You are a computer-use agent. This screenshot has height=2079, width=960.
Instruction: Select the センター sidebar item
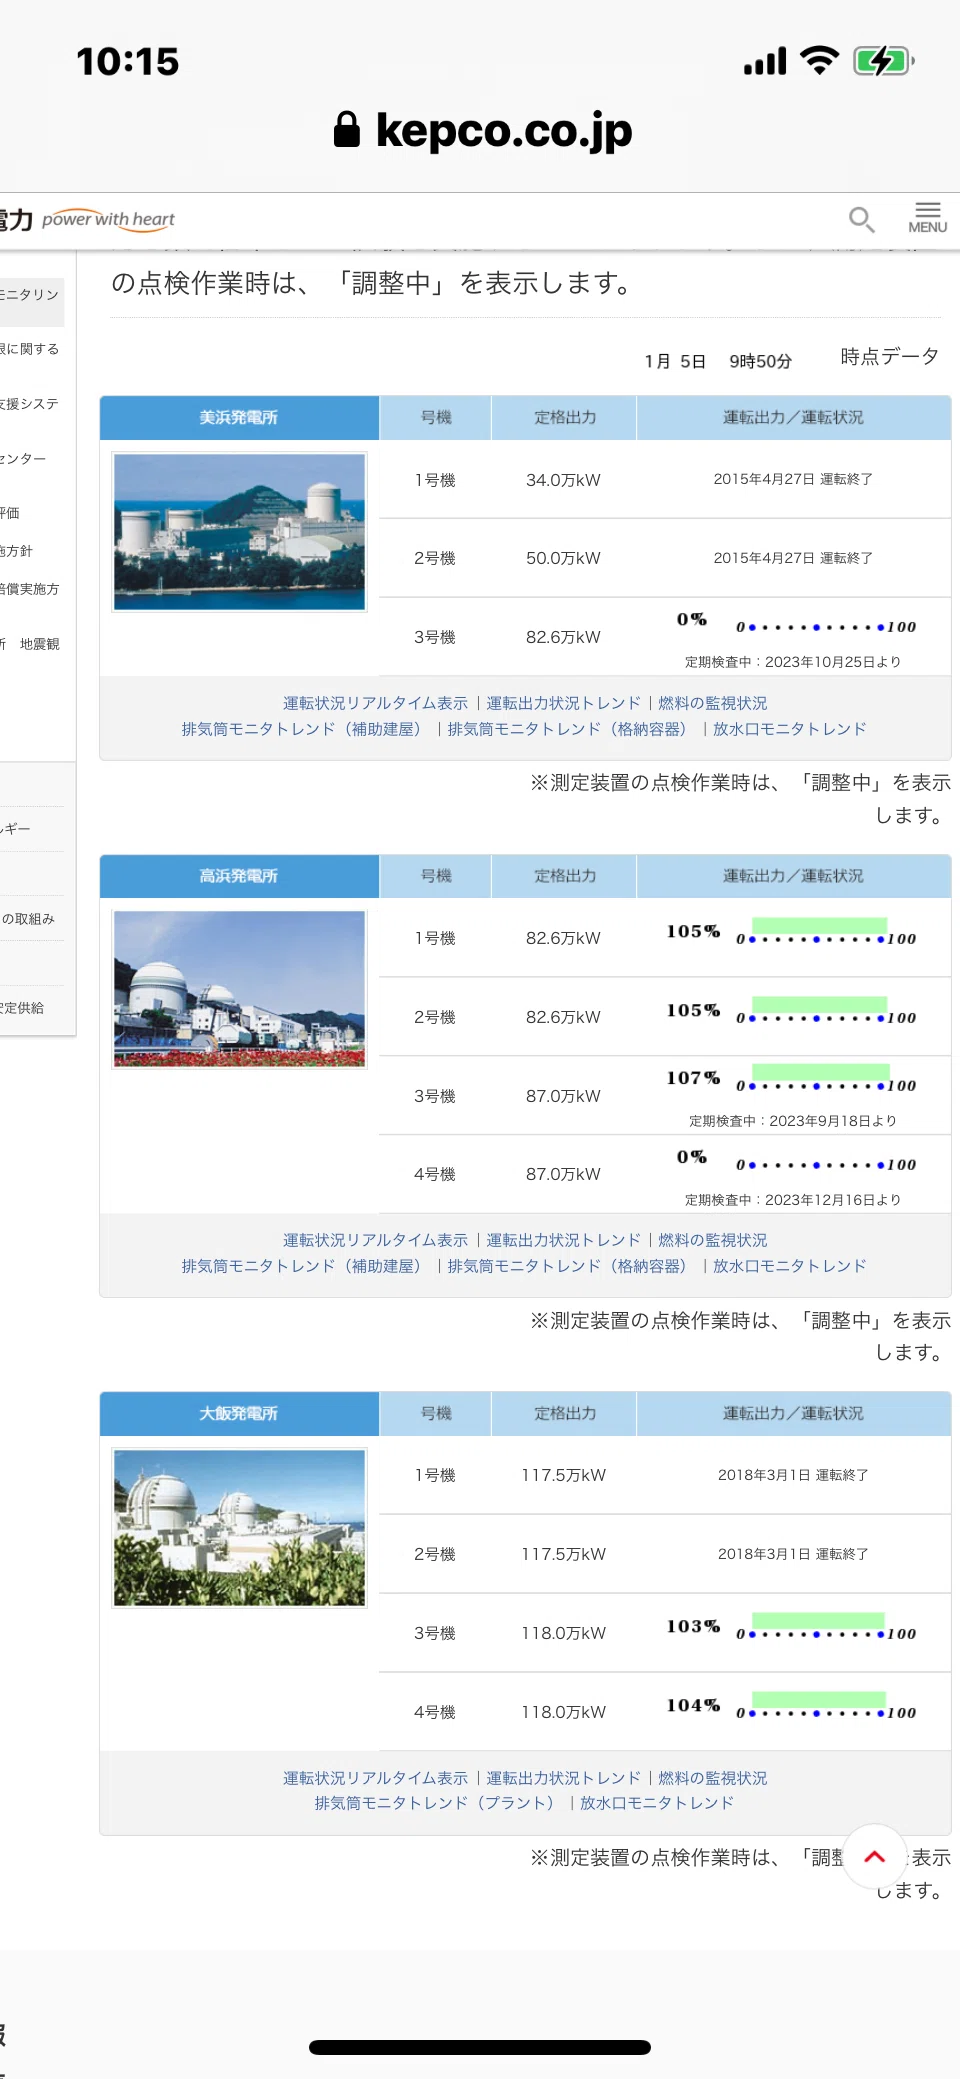(23, 459)
